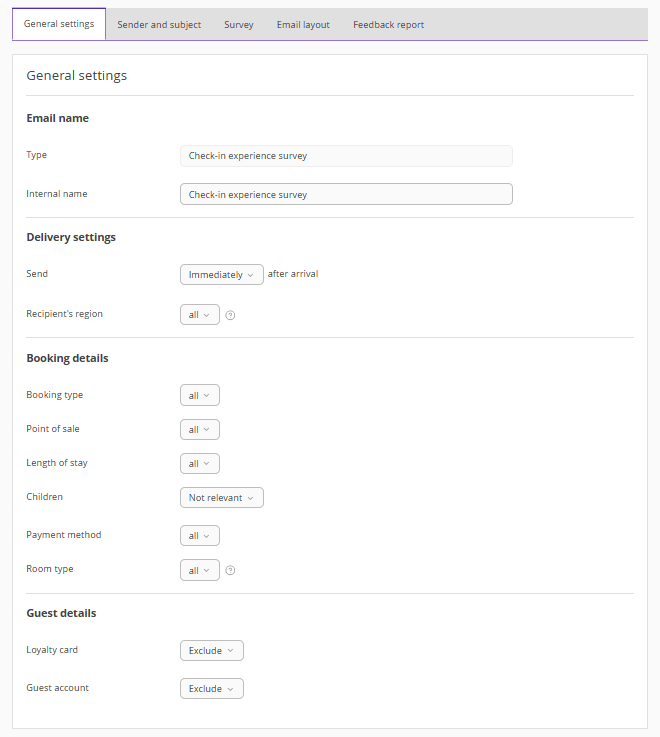Click help icon next to Room type
The image size is (660, 737).
click(230, 570)
